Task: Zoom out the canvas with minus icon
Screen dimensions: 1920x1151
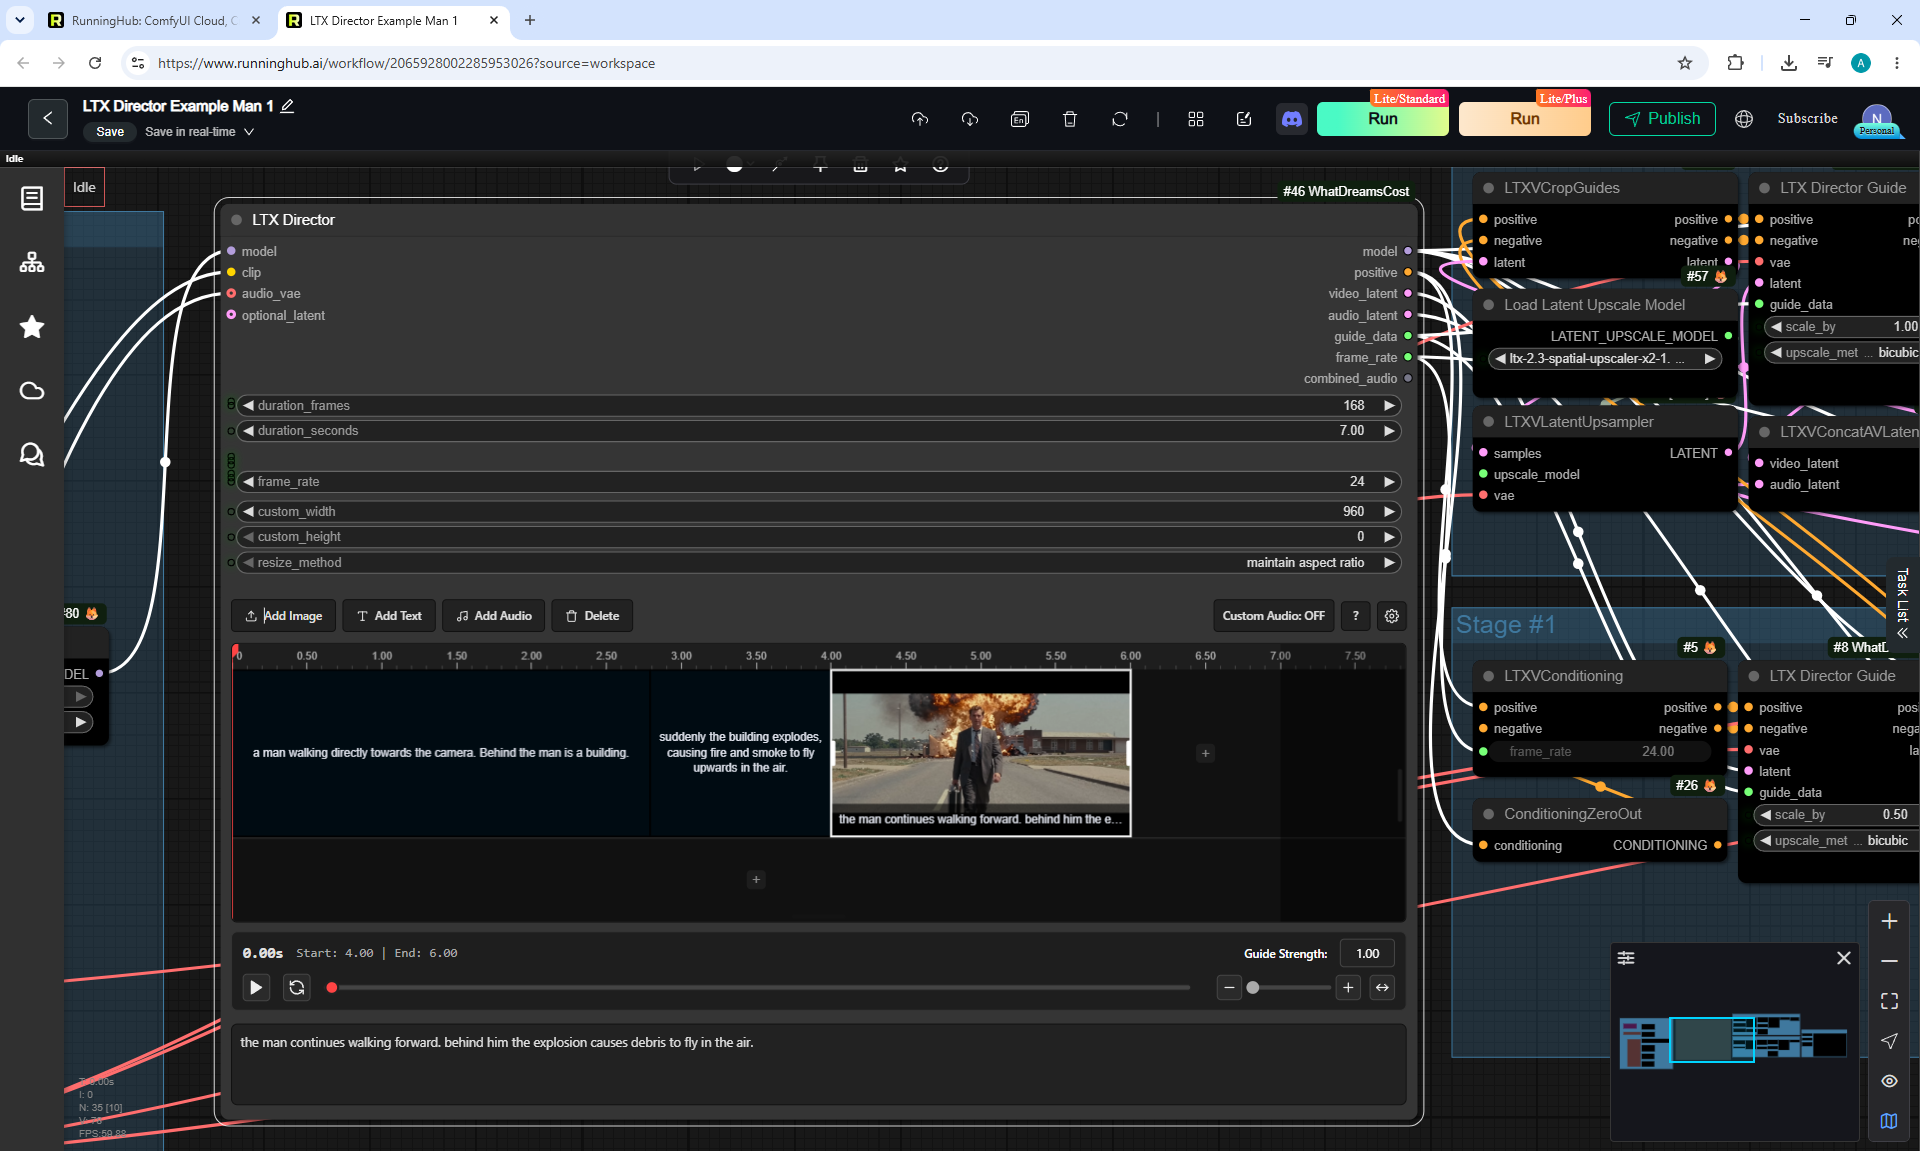Action: 1889,961
